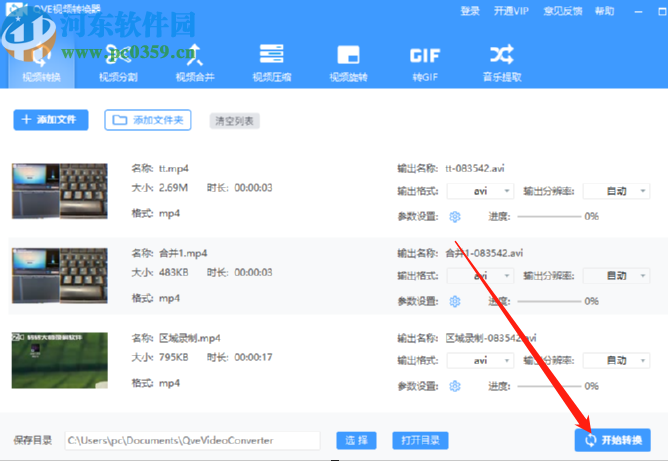Minimize the converter window

point(638,12)
